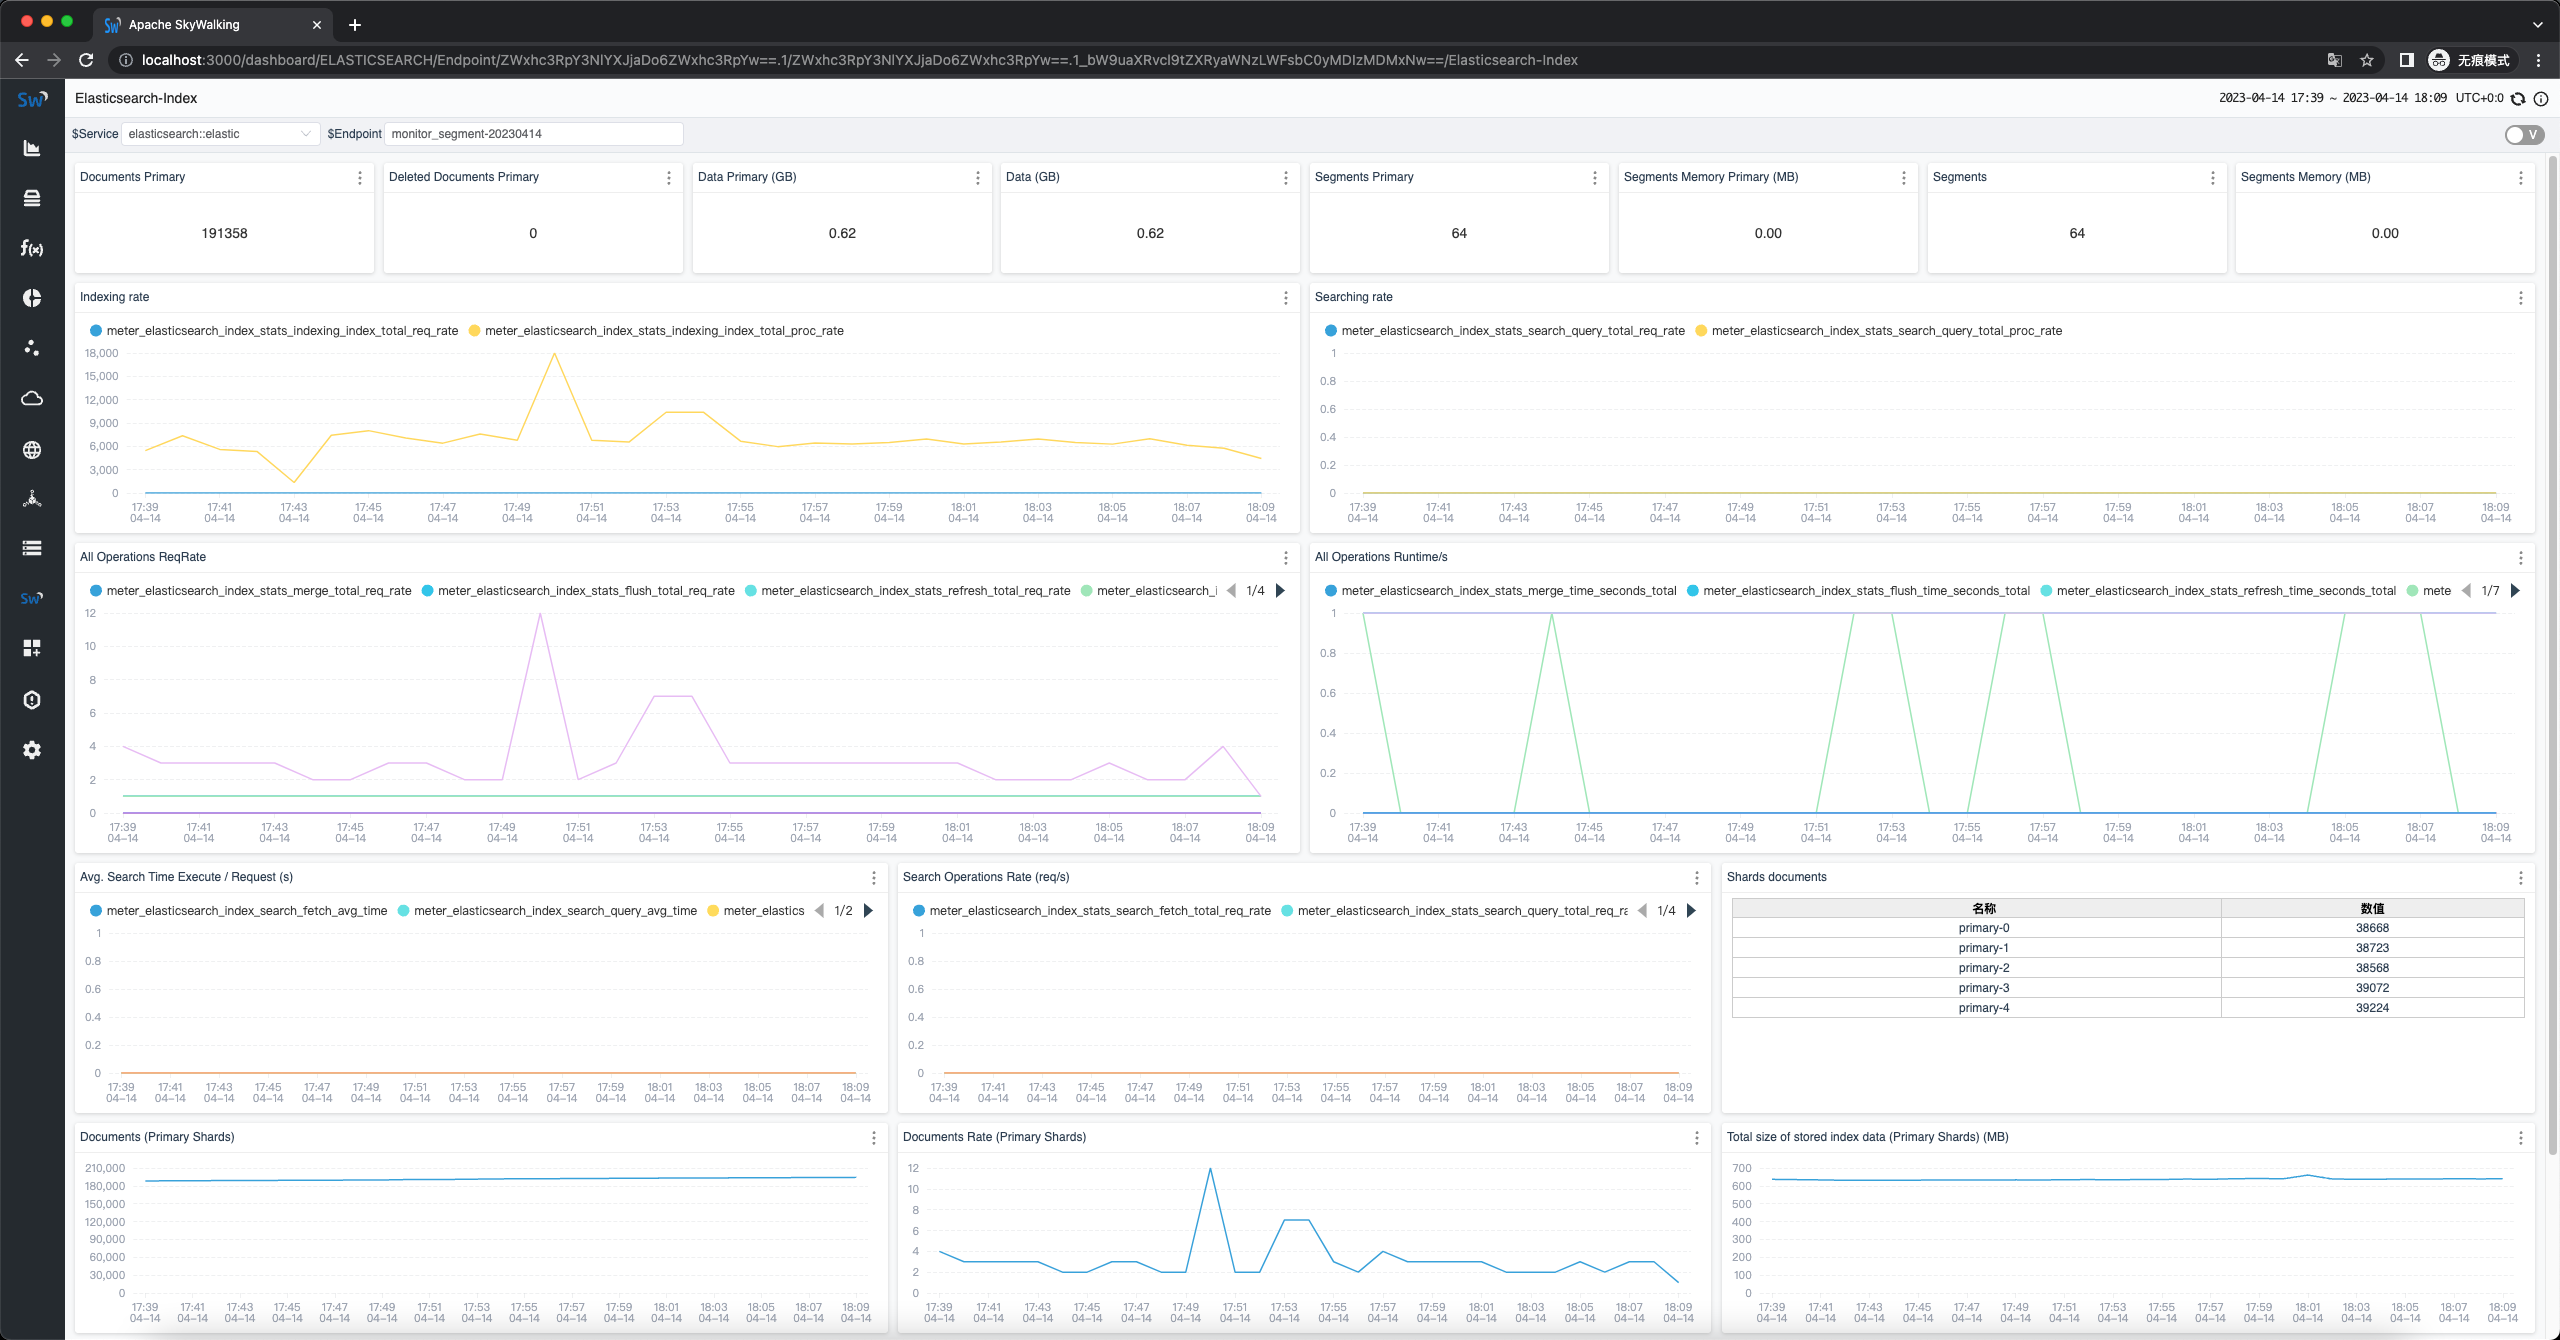2560x1340 pixels.
Task: Click the $Endpoint input field
Action: pos(533,134)
